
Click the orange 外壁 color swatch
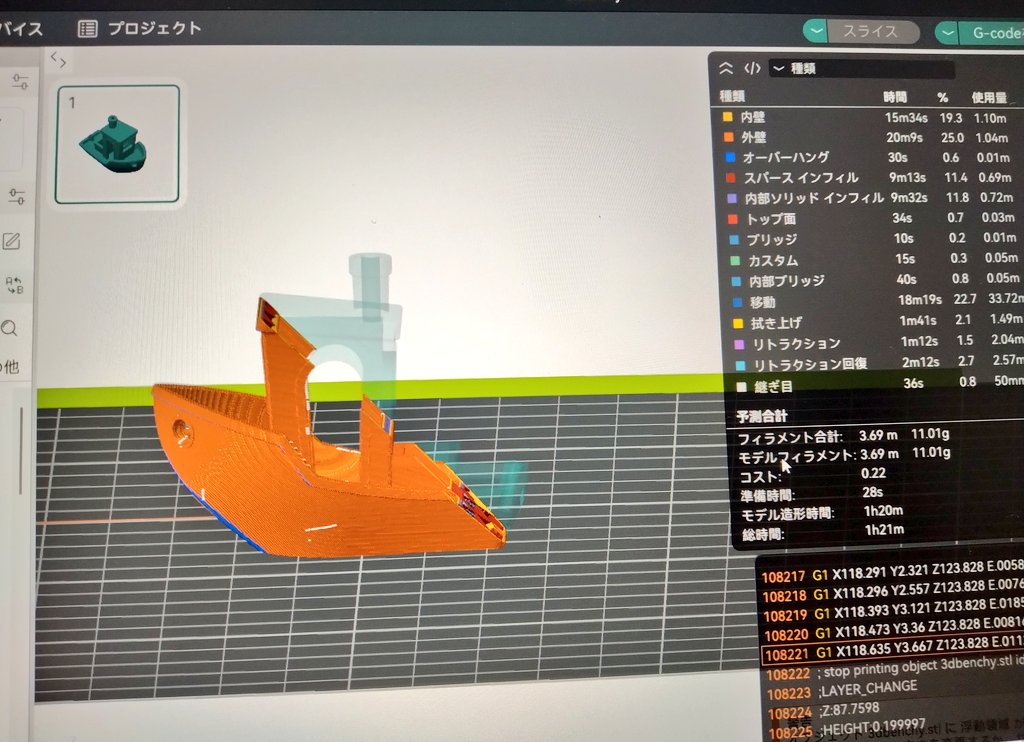tap(729, 137)
